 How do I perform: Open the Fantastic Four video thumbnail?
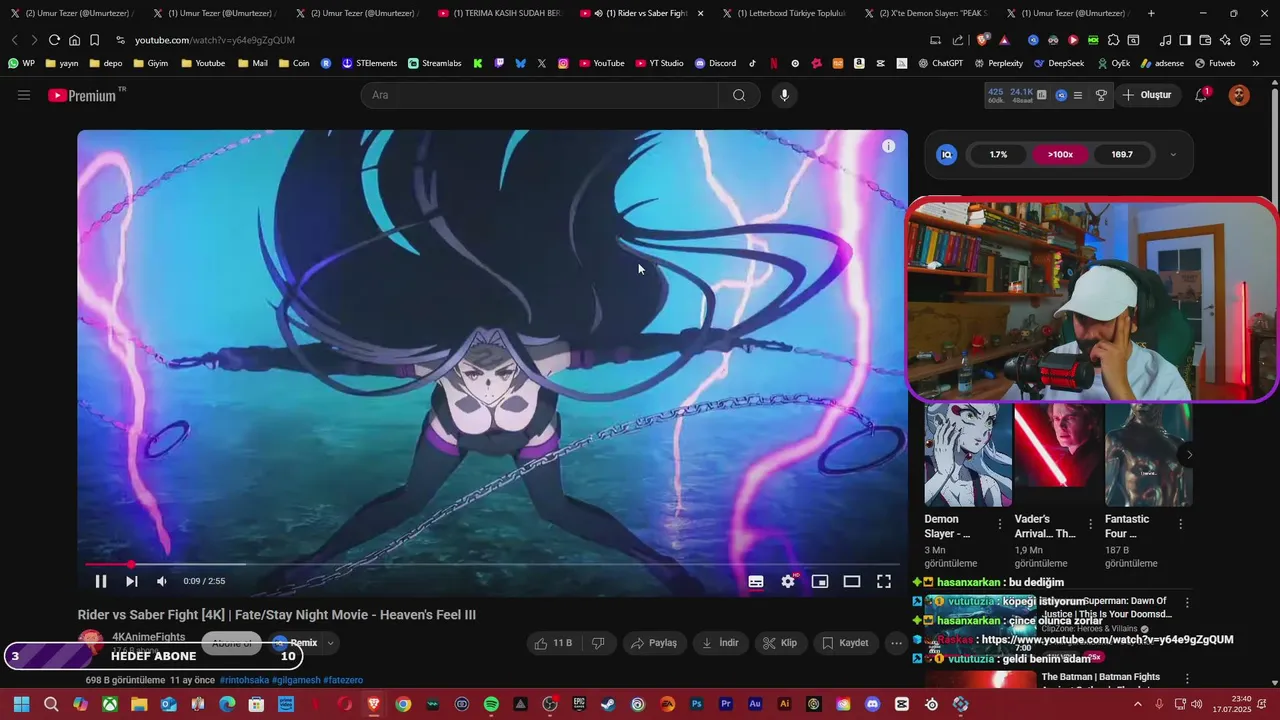pos(1148,455)
